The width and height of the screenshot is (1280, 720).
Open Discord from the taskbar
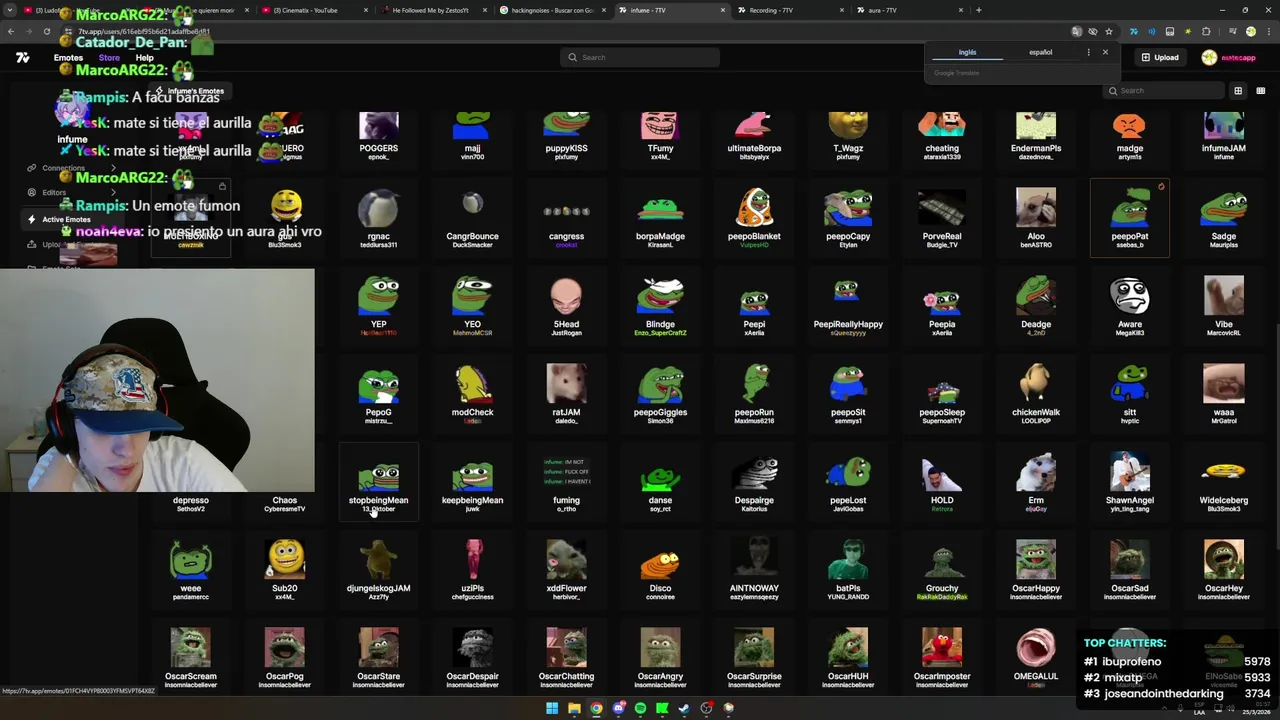click(x=618, y=708)
